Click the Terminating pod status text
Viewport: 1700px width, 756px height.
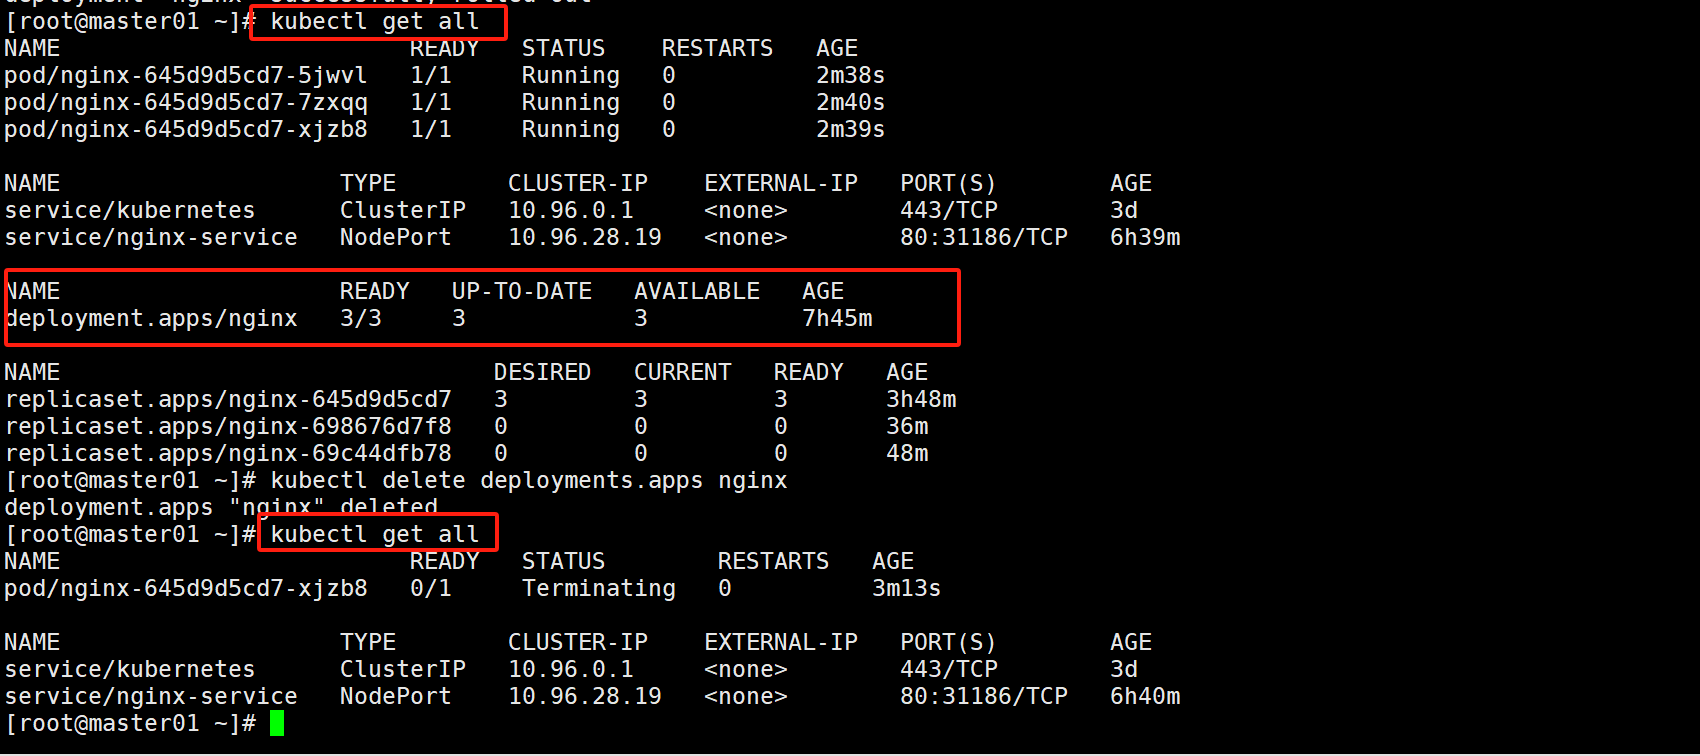598,589
